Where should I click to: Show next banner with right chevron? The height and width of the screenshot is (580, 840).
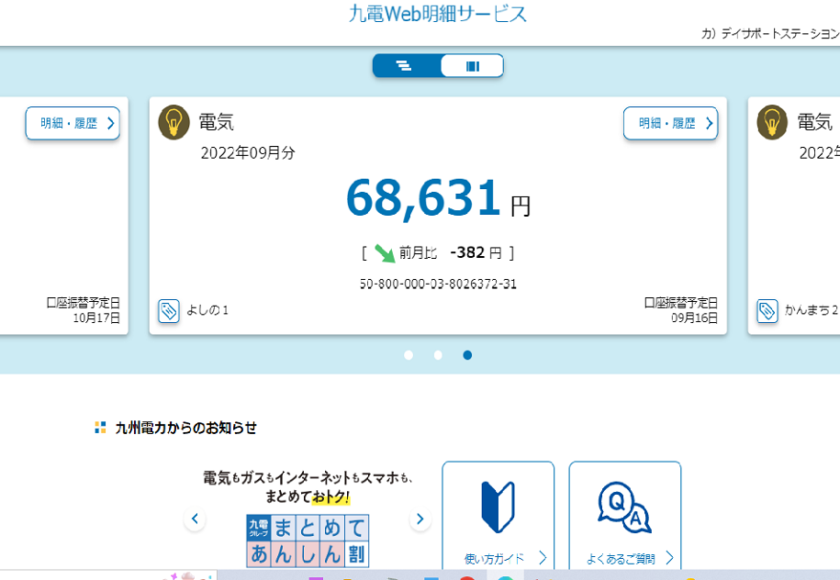[420, 519]
